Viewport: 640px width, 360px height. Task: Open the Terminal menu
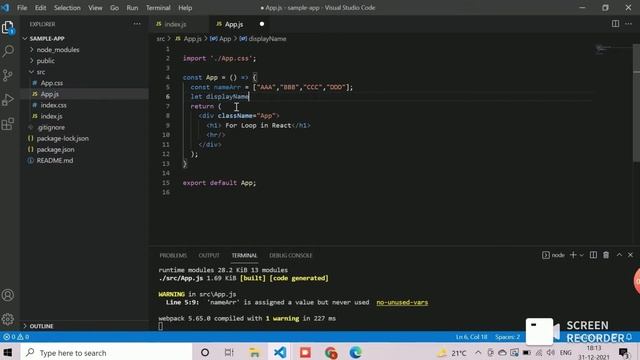(x=158, y=8)
